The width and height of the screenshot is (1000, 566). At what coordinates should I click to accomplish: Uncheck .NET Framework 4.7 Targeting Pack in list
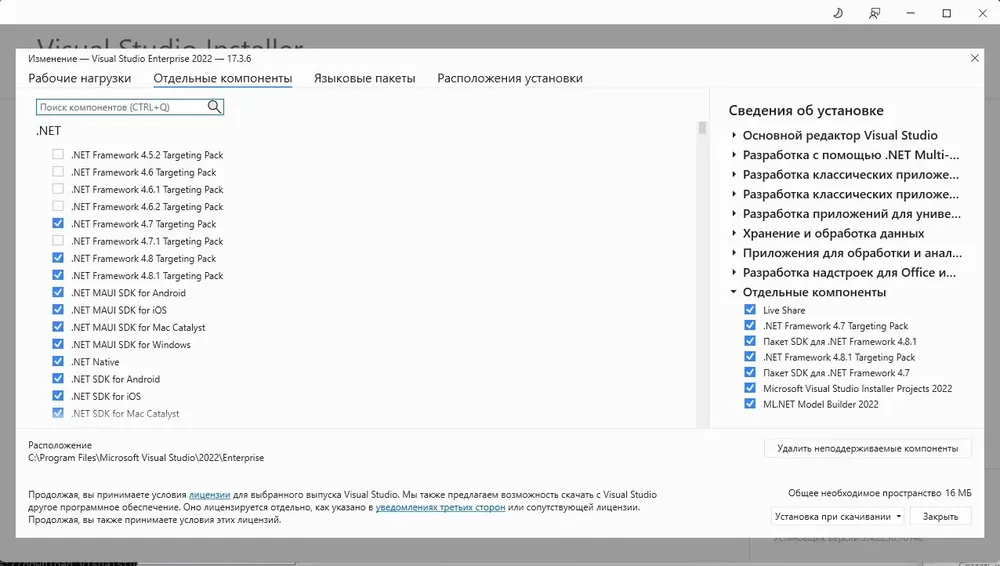pos(58,223)
